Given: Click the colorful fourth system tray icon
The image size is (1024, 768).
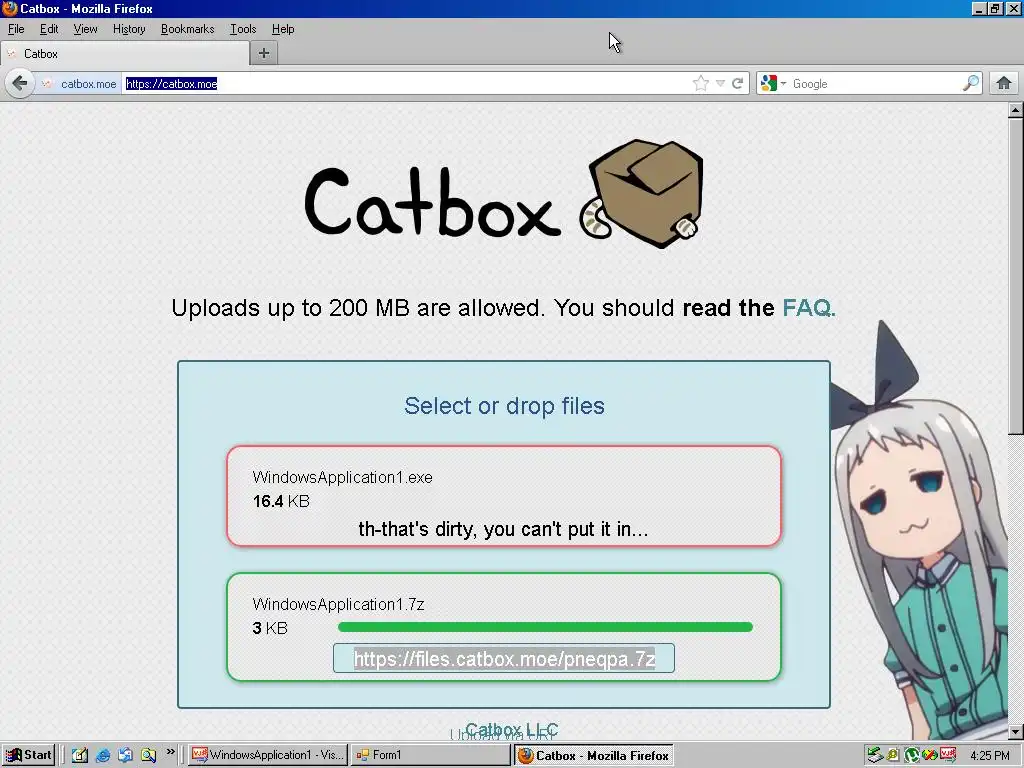Looking at the screenshot, I should (929, 755).
